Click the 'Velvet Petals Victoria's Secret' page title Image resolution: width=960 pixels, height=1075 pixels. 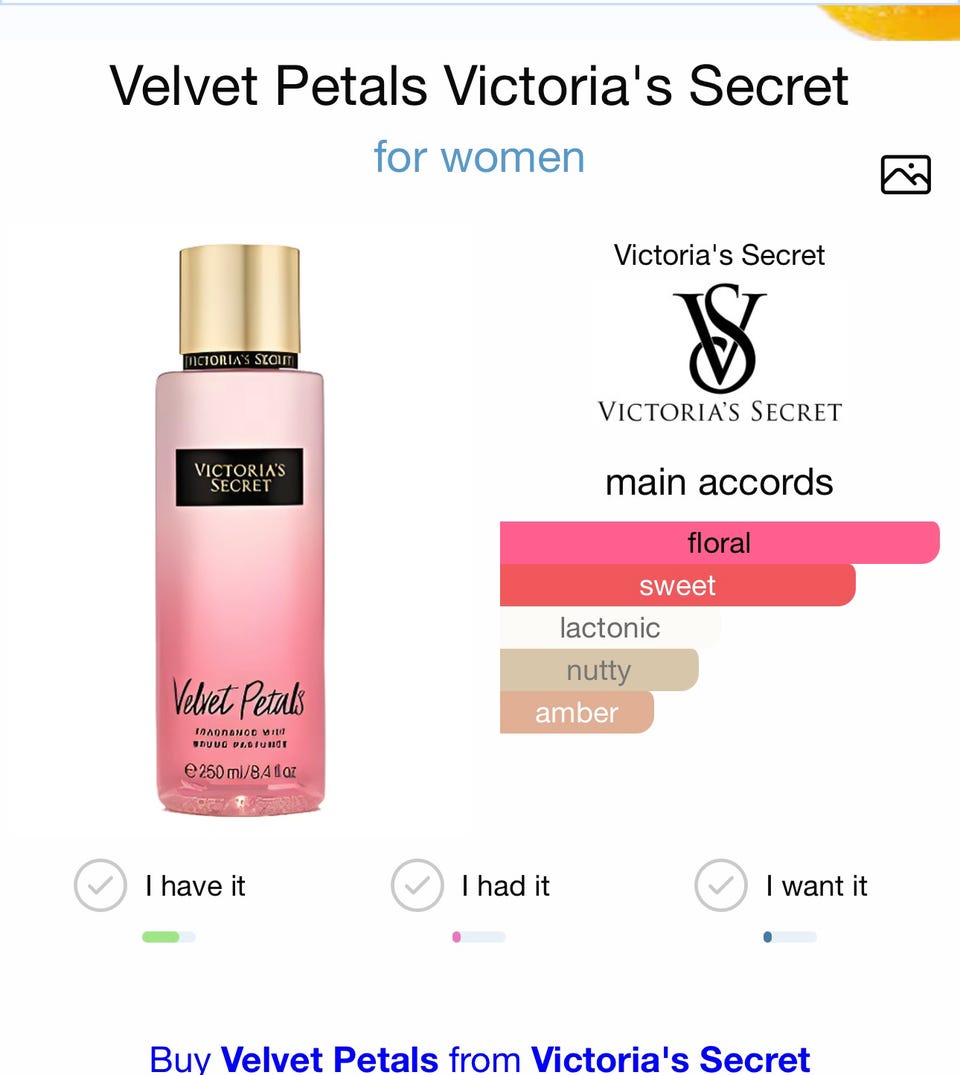pyautogui.click(x=479, y=86)
